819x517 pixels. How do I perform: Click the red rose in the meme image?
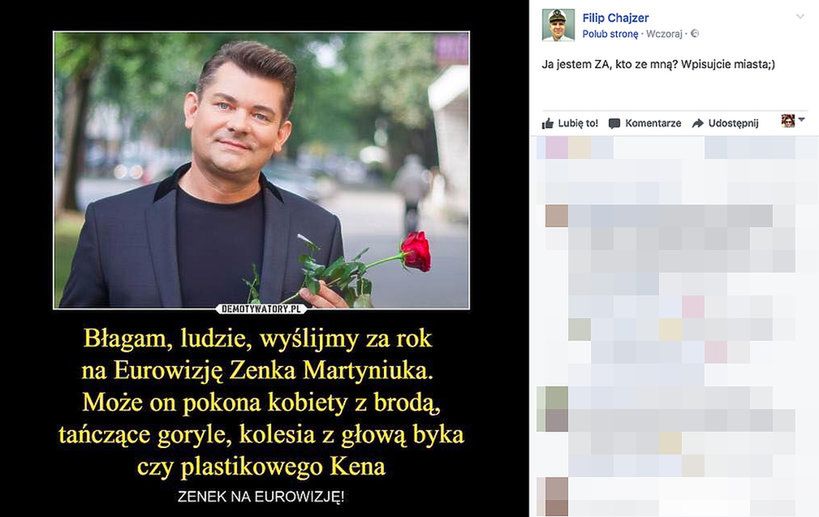416,251
